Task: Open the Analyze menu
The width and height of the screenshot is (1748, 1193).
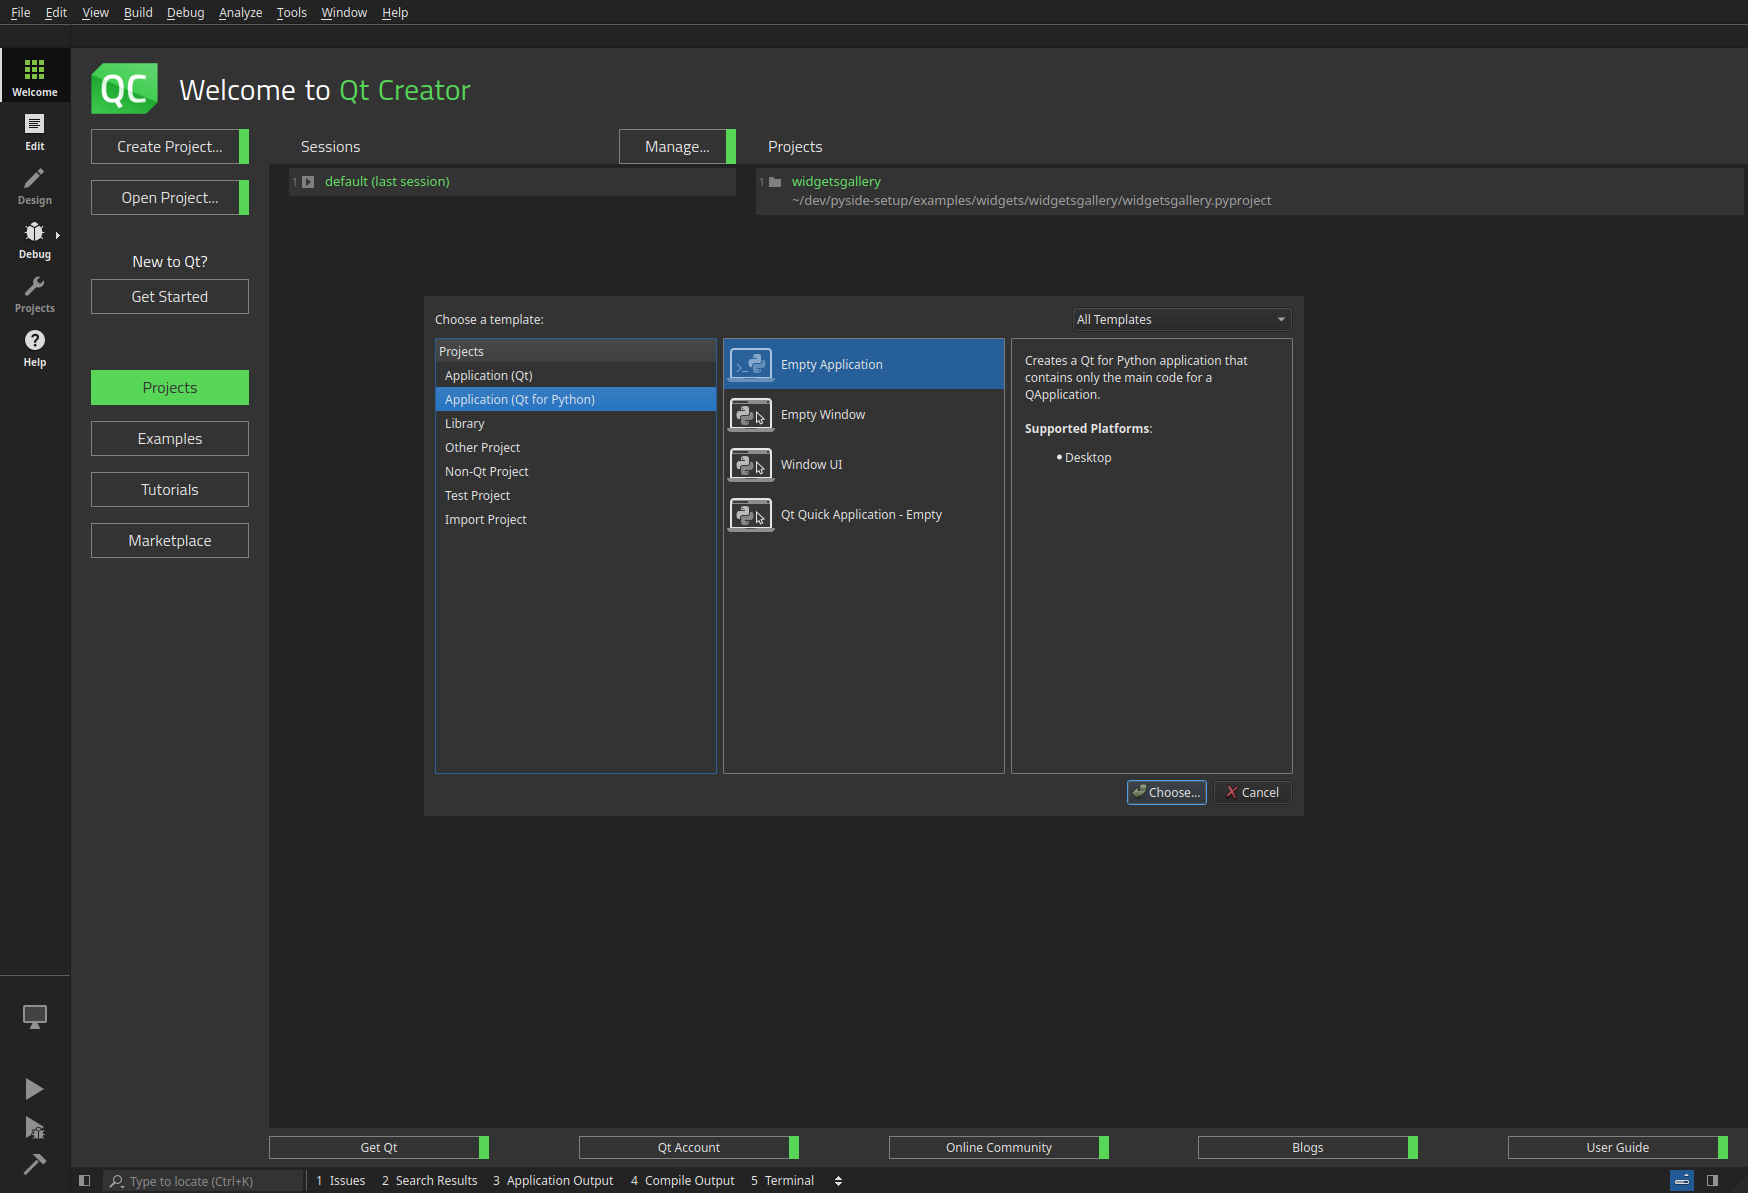Action: coord(240,13)
